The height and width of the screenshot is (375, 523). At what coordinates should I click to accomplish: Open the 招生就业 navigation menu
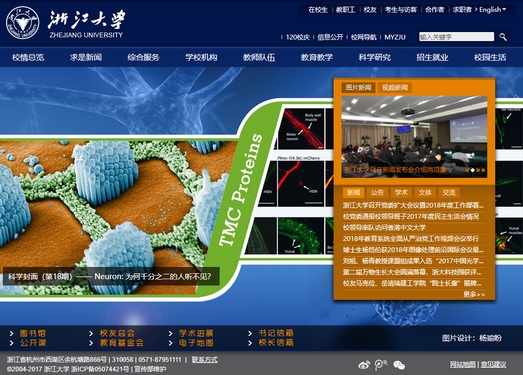(x=432, y=57)
